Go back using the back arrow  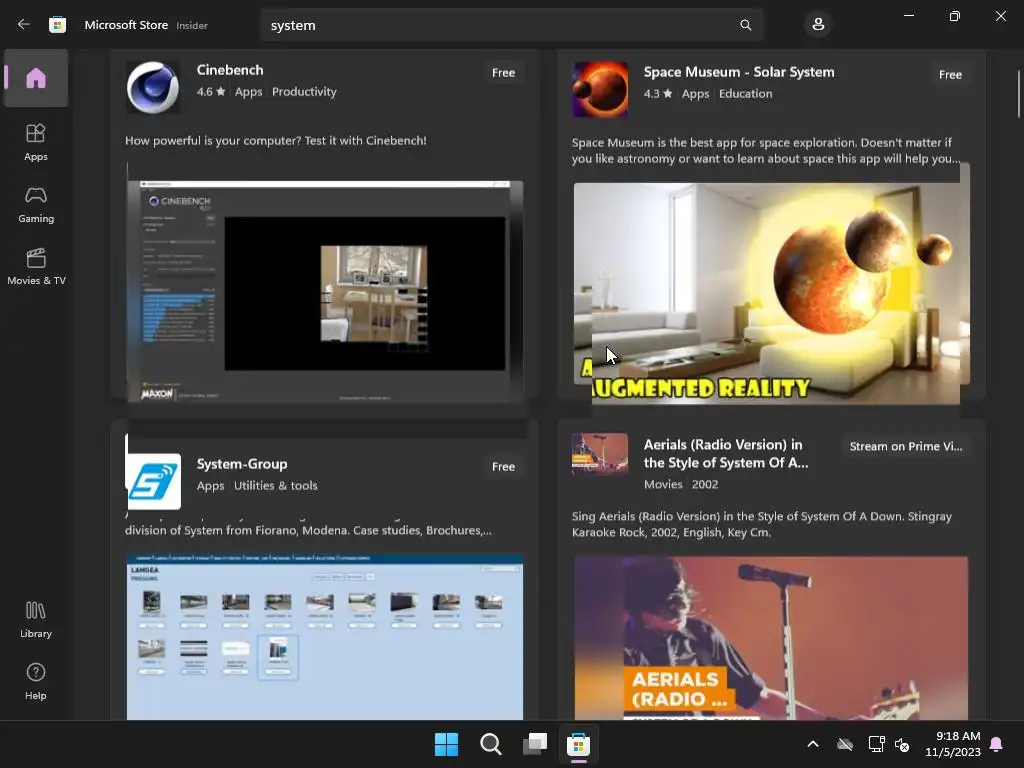(x=24, y=25)
